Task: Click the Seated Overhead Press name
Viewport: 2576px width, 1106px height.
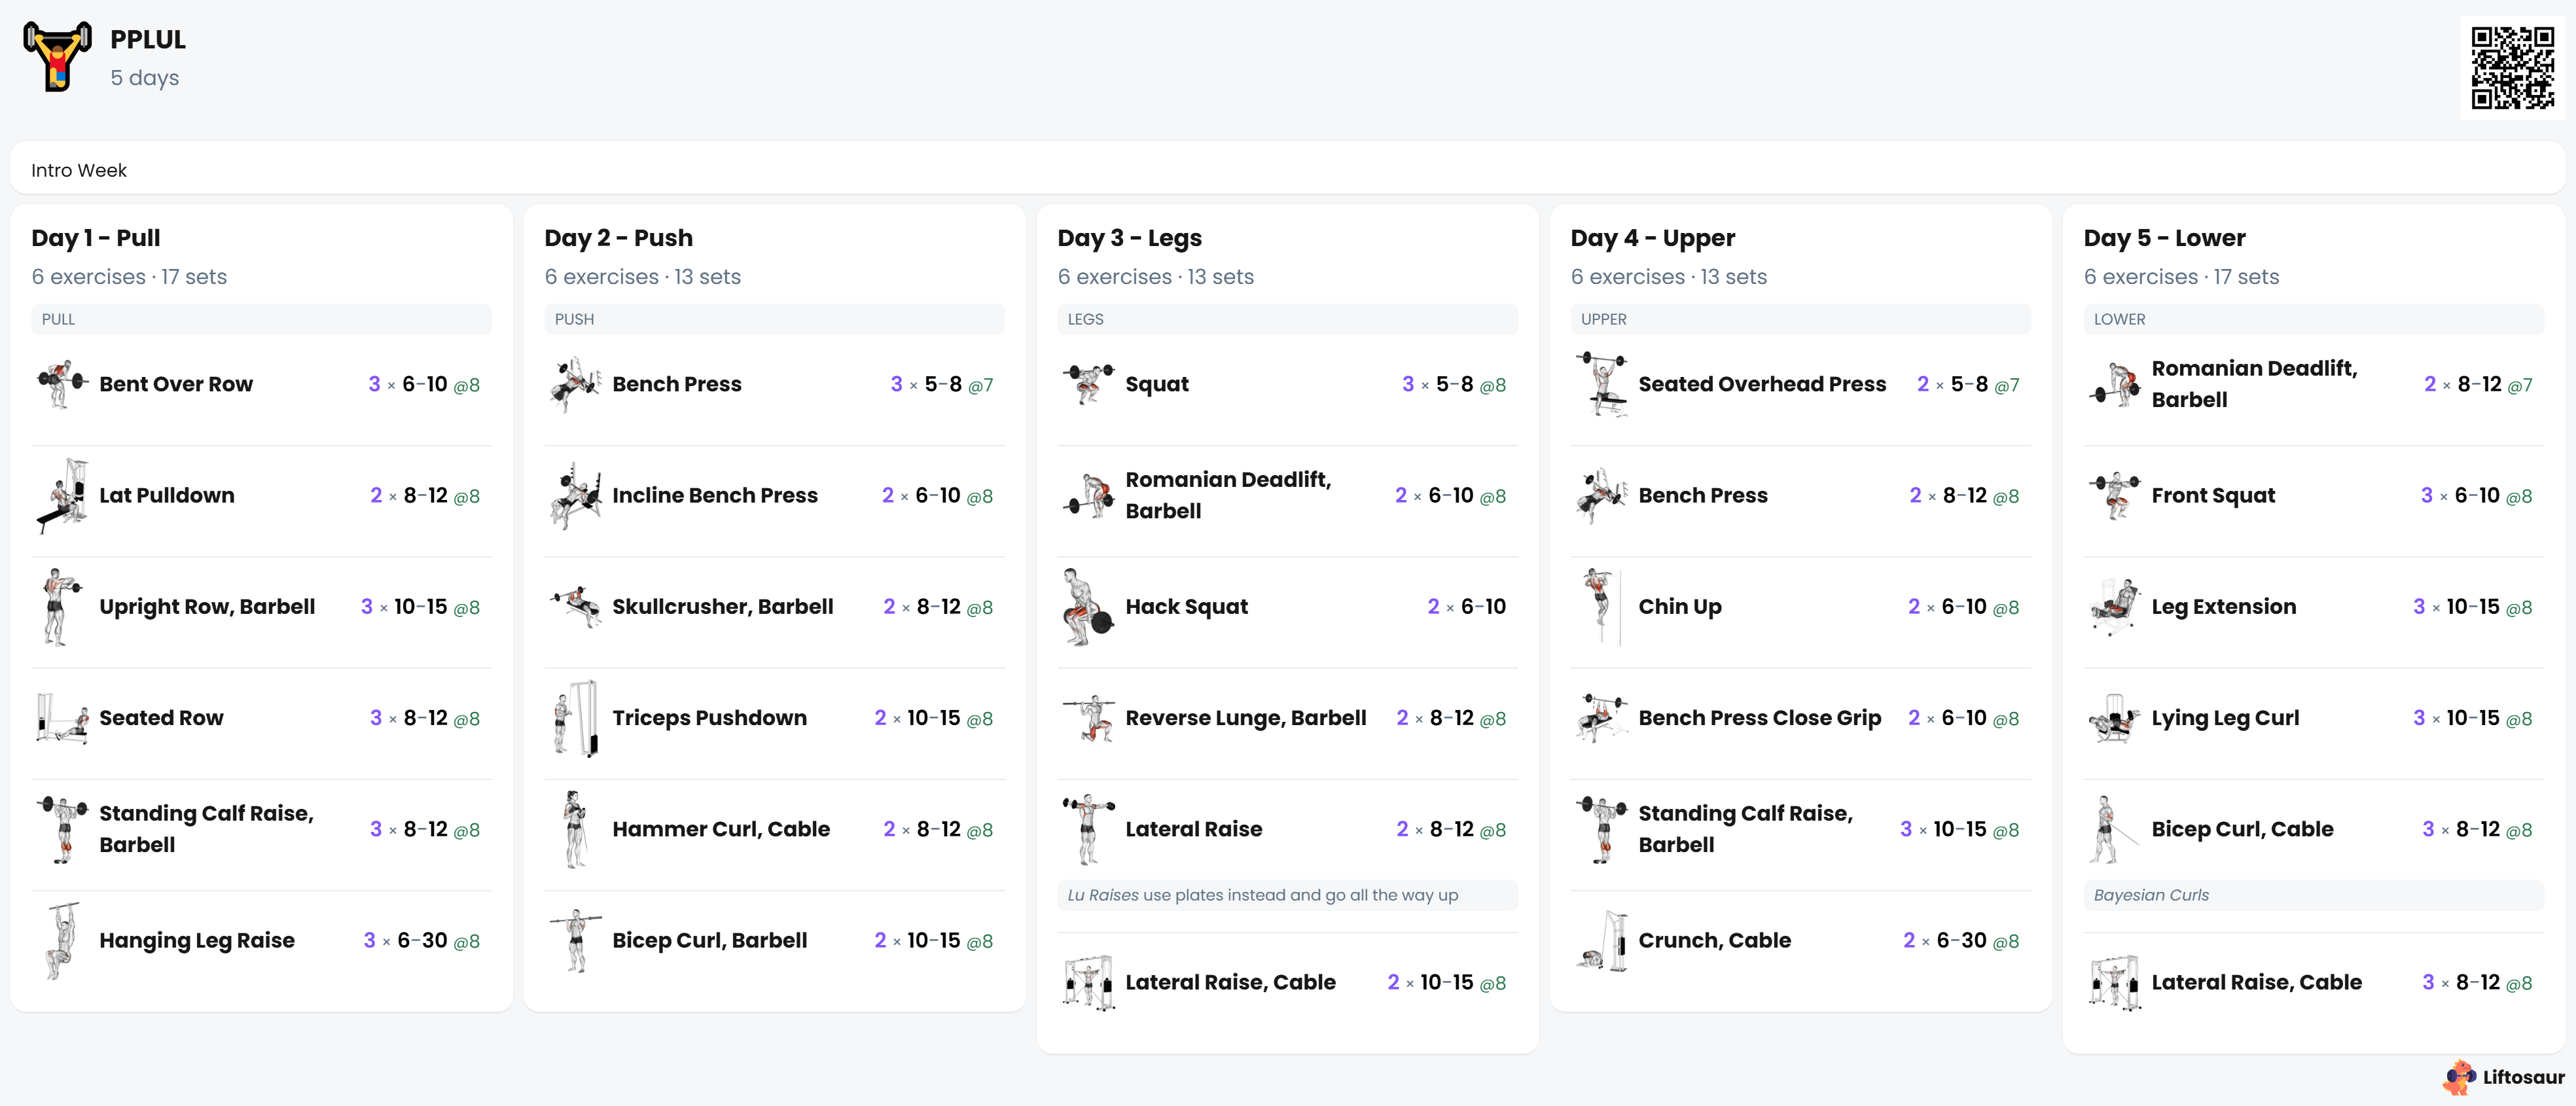Action: click(1762, 384)
